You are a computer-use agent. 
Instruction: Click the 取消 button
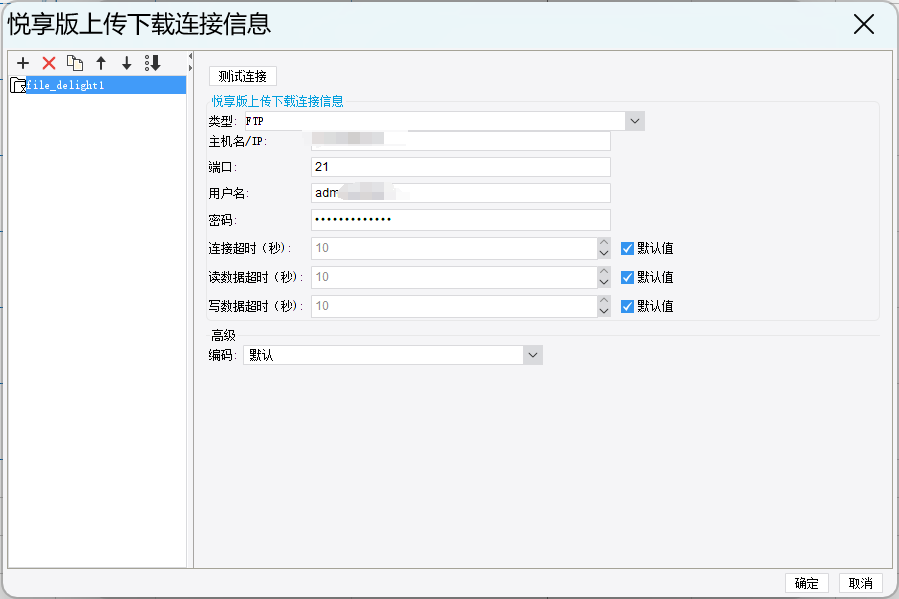(x=861, y=583)
